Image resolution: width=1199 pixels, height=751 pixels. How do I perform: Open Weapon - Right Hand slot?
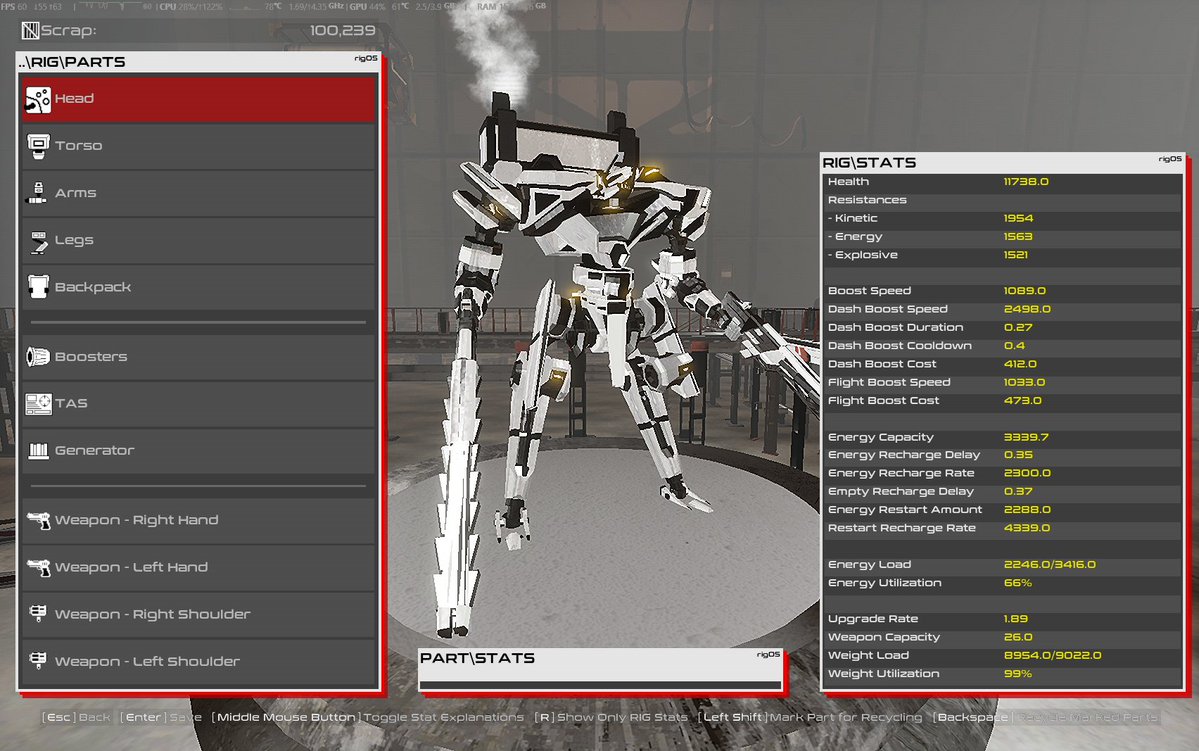coord(199,521)
